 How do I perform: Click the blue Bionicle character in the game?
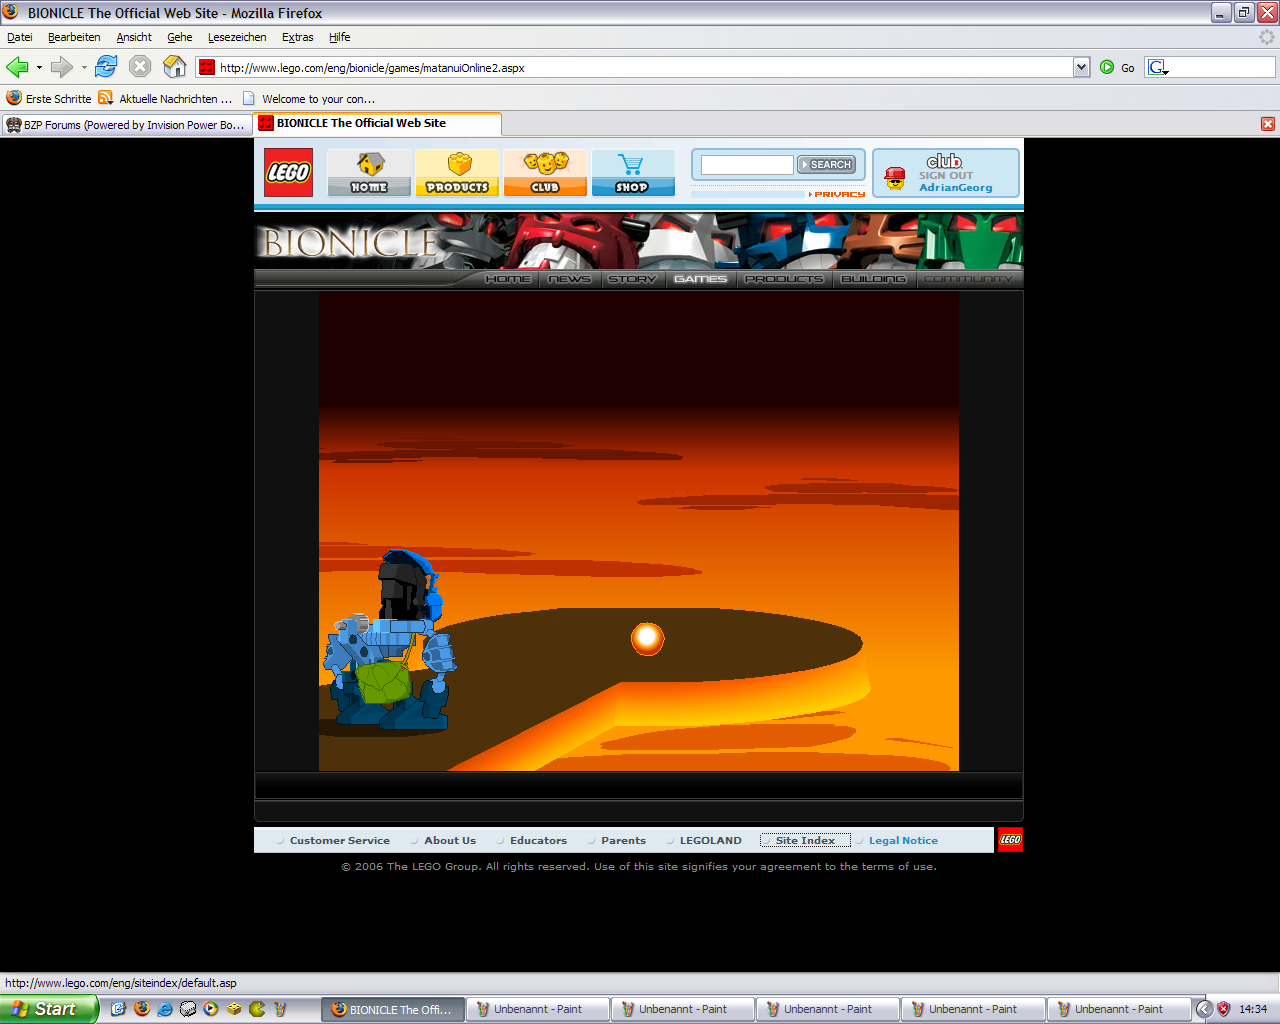pyautogui.click(x=389, y=640)
